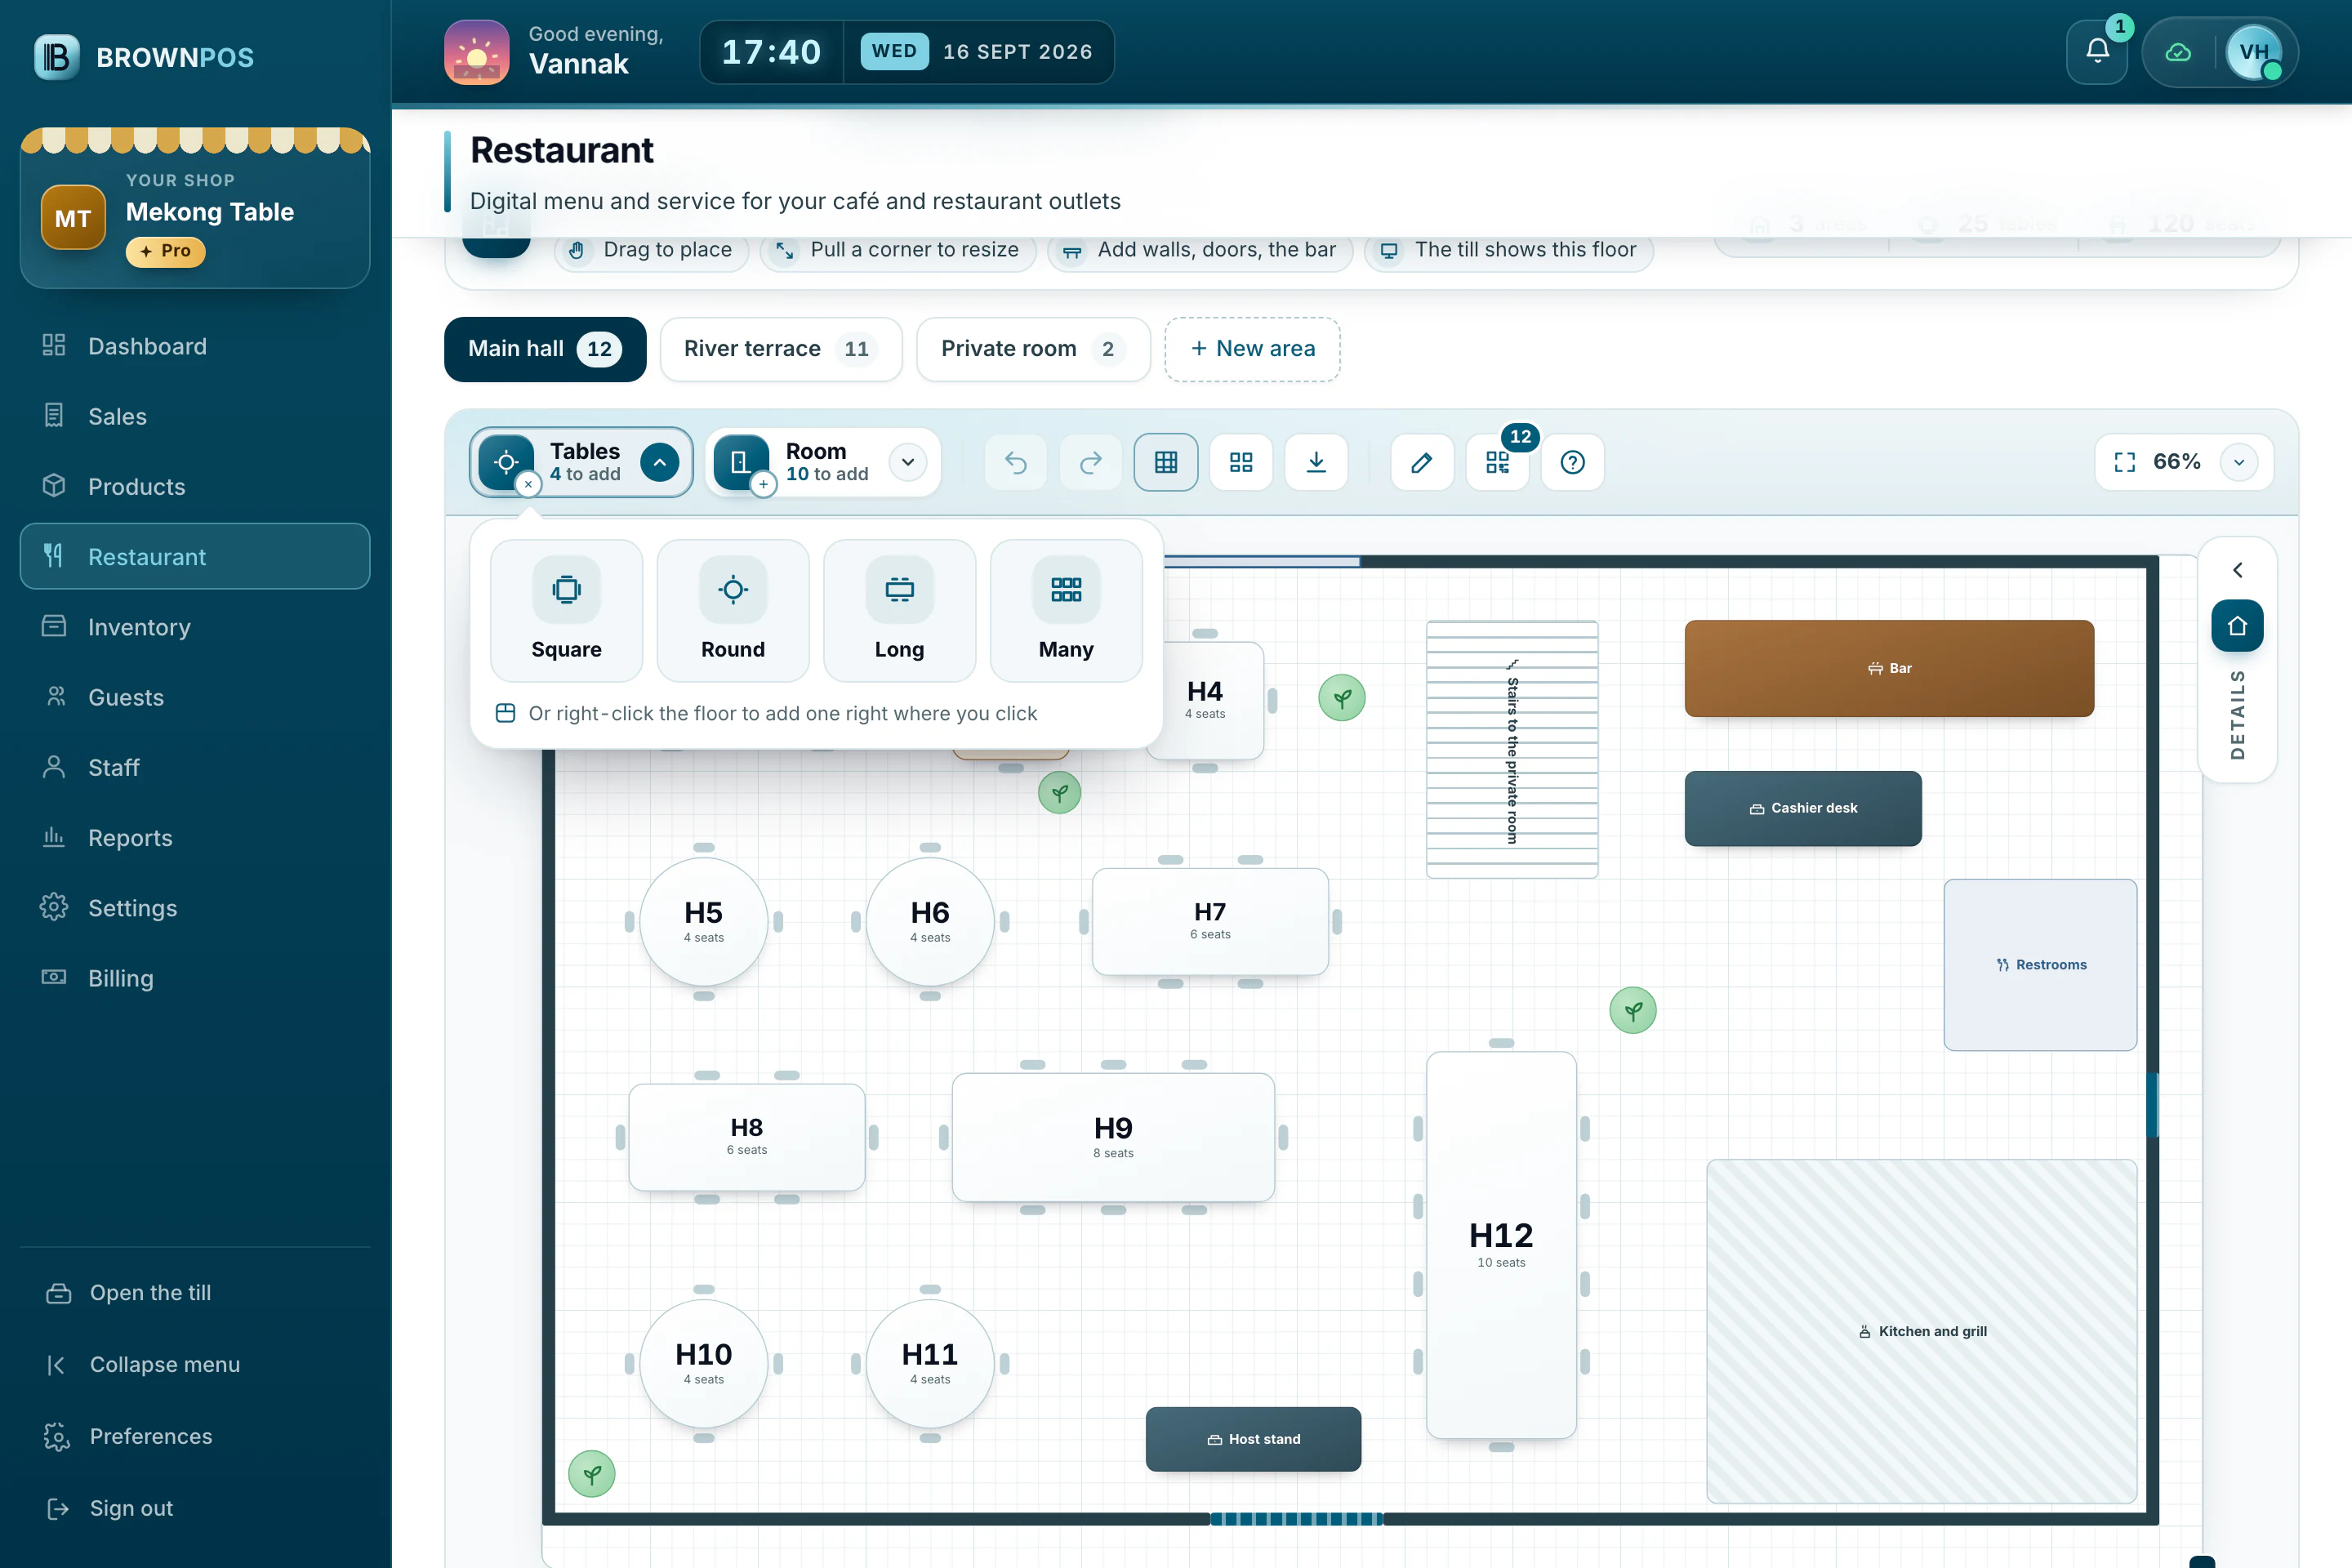Click the BrownPOS logo icon

(x=57, y=57)
